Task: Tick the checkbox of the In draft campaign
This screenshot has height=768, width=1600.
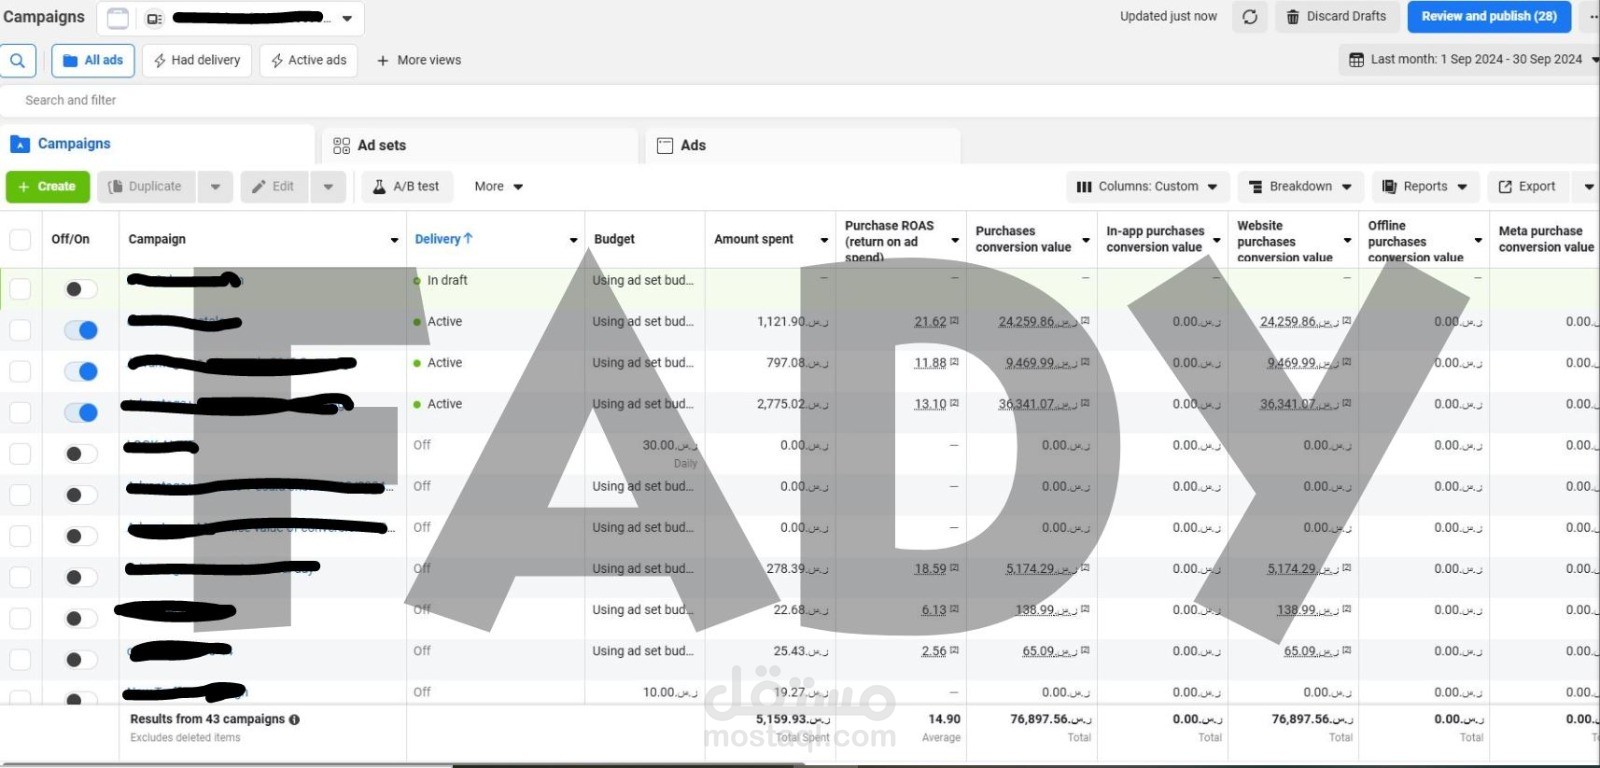Action: 20,289
